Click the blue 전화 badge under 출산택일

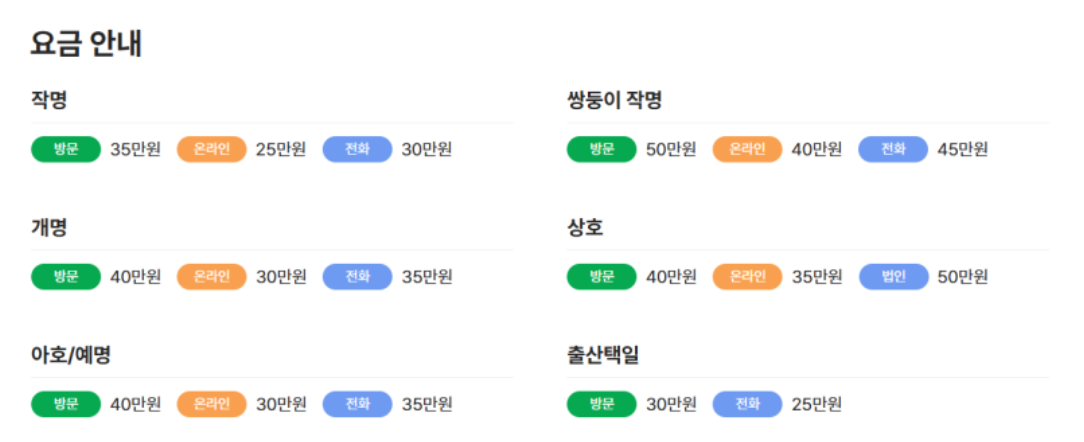pos(747,404)
